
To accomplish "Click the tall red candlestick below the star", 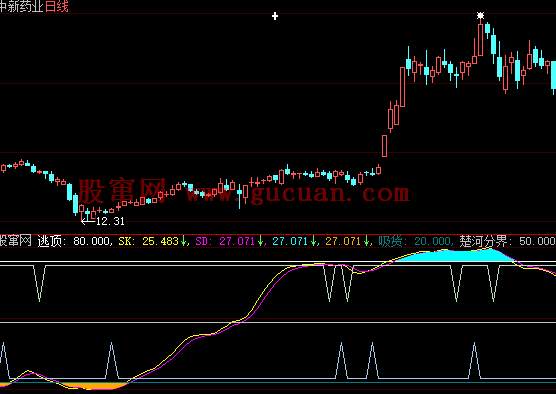I will pos(480,39).
